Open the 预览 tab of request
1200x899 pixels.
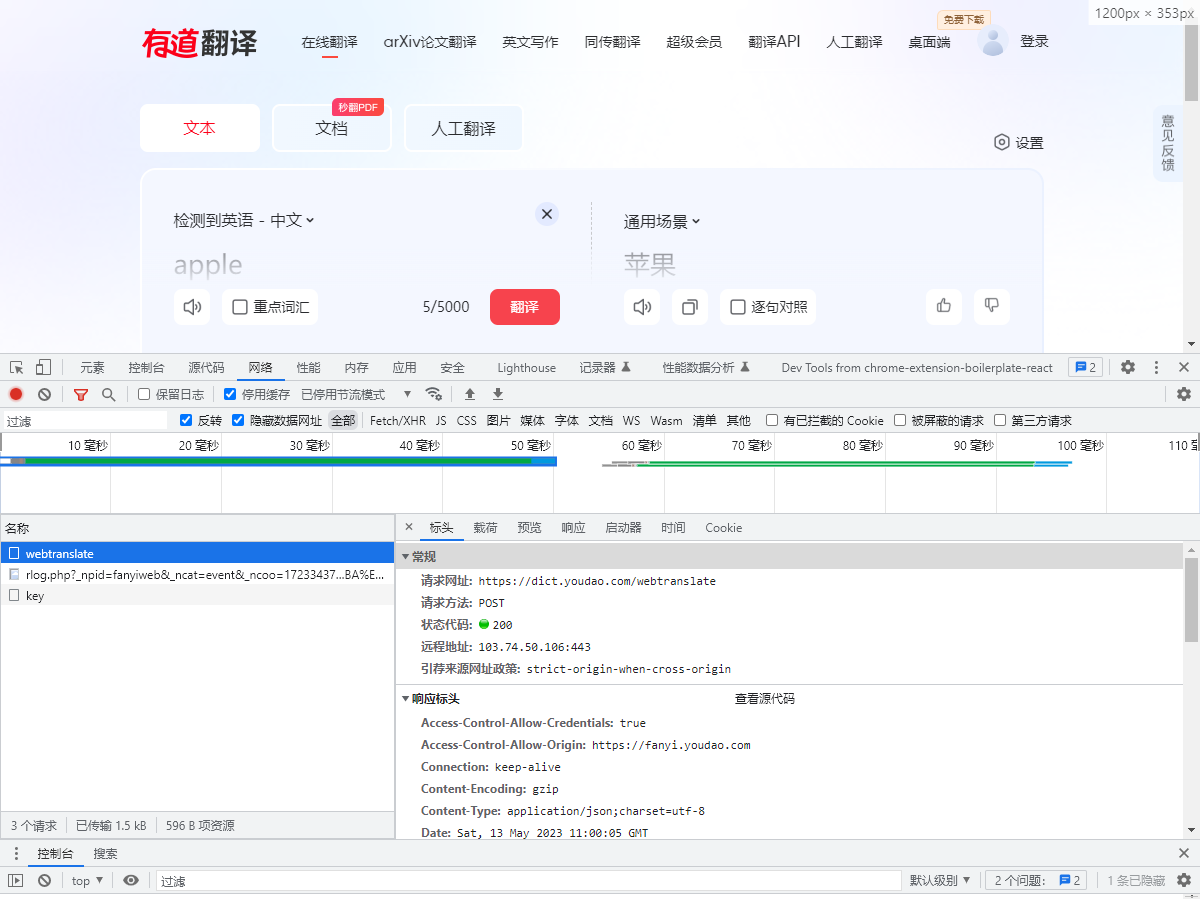pyautogui.click(x=529, y=527)
